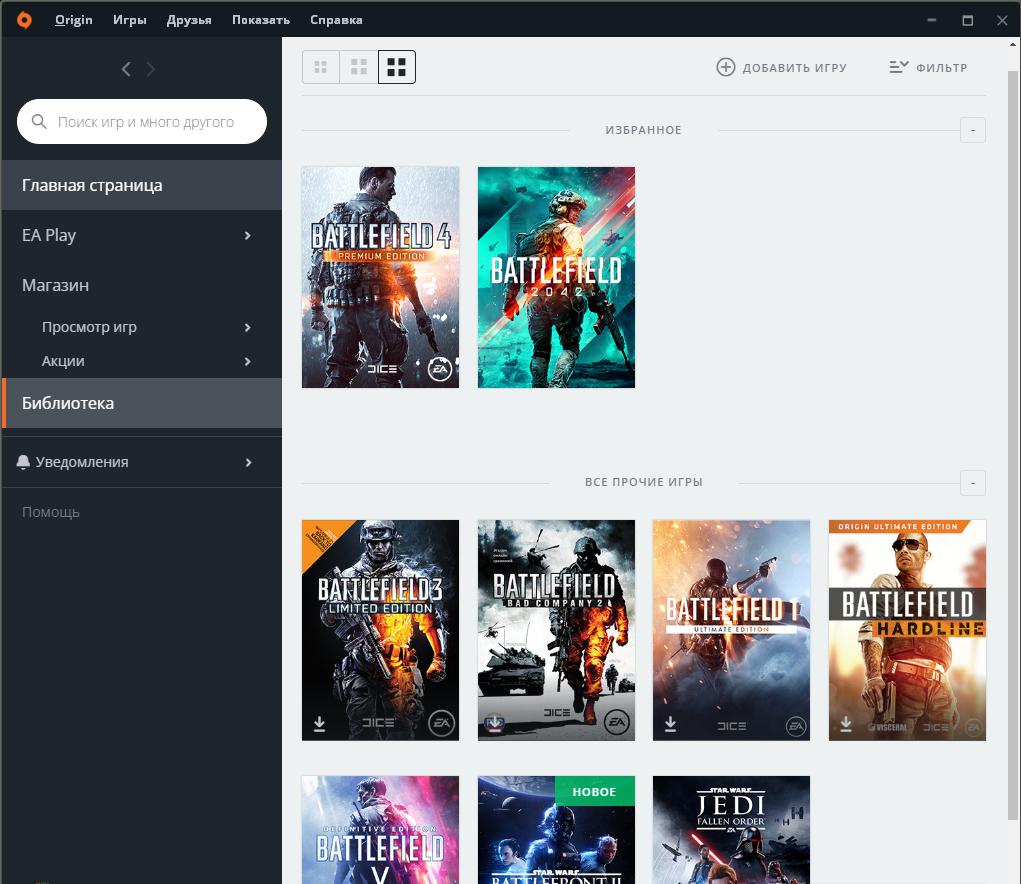Screen dimensions: 1021x884
Task: Click the filter lines icon
Action: 899,67
